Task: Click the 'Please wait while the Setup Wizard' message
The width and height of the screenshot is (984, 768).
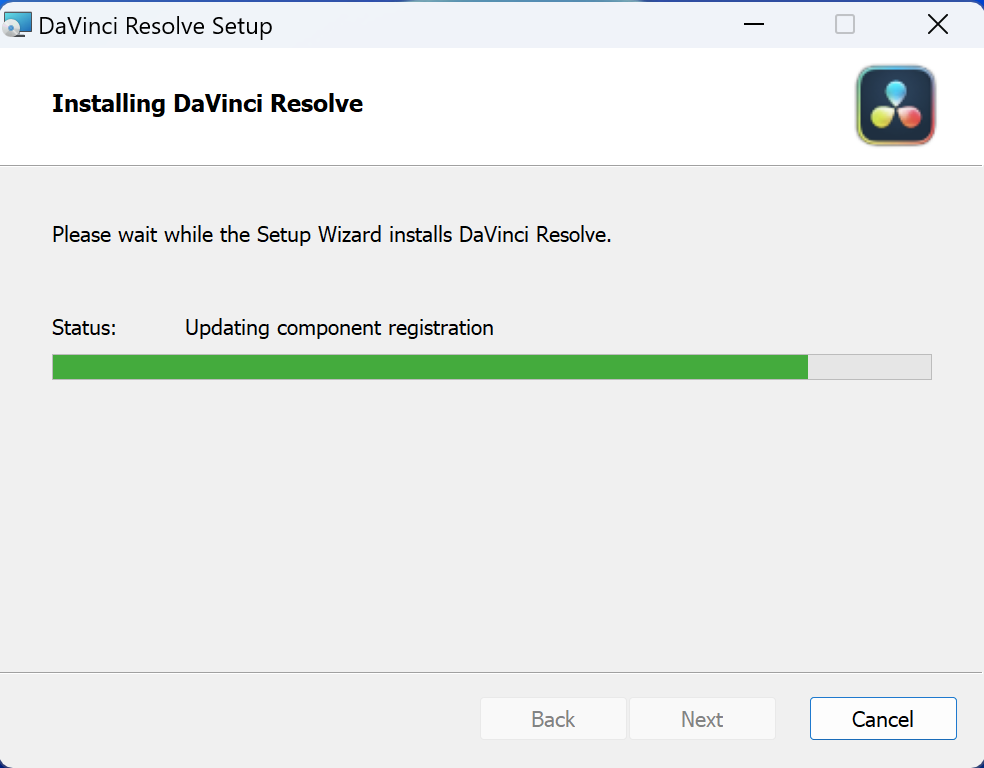Action: click(331, 236)
